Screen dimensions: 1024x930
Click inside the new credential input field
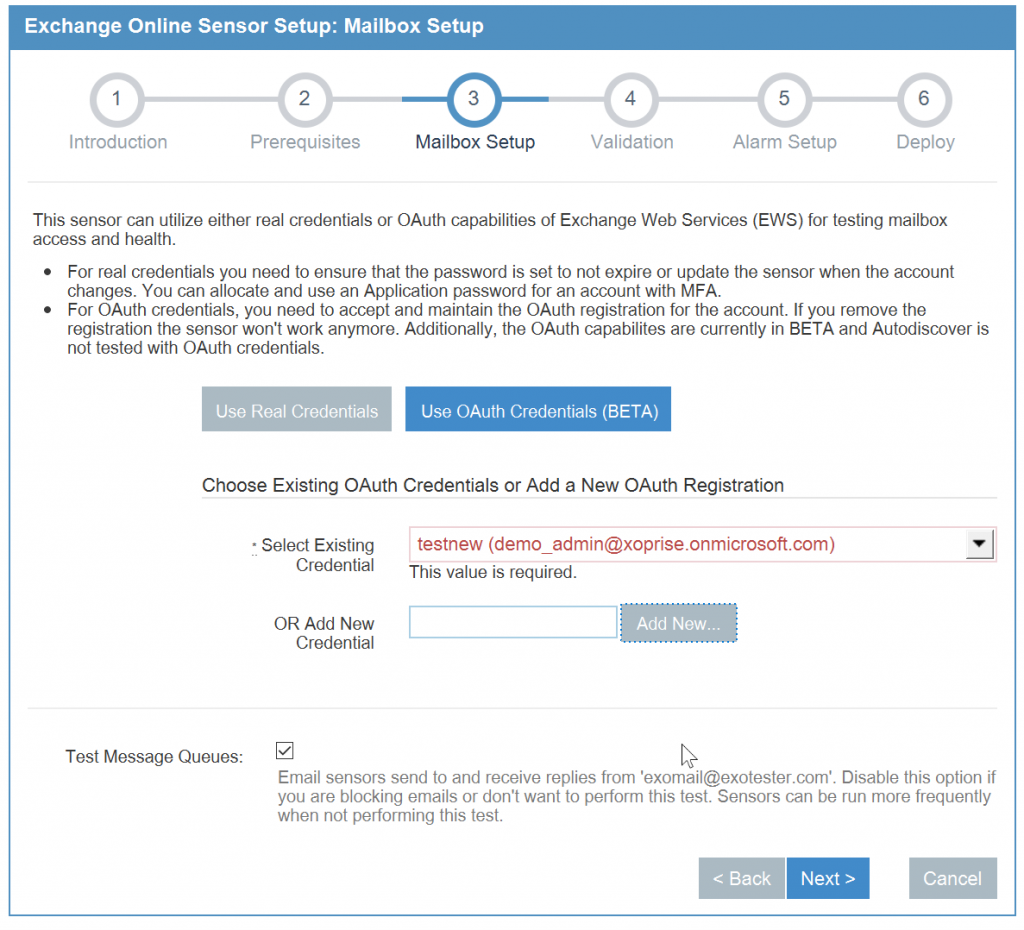513,622
